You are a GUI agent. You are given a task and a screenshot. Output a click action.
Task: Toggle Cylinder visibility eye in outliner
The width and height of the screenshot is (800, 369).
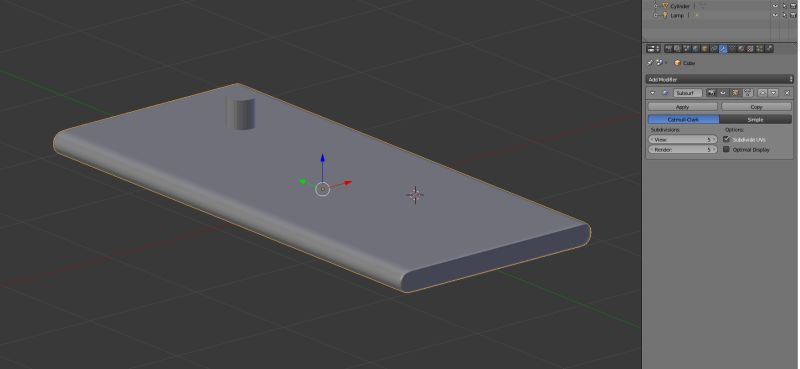pyautogui.click(x=775, y=6)
